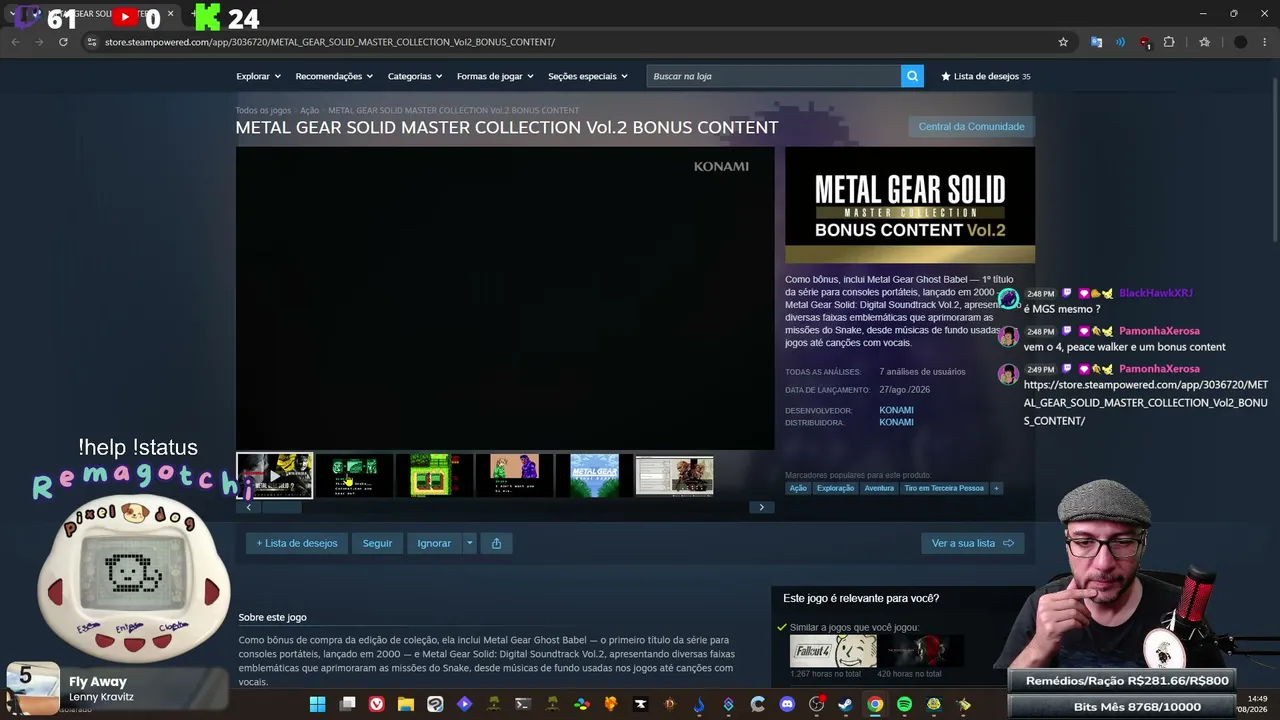
Task: Add game to wishlist (+ Lista de desejos)
Action: pyautogui.click(x=297, y=543)
